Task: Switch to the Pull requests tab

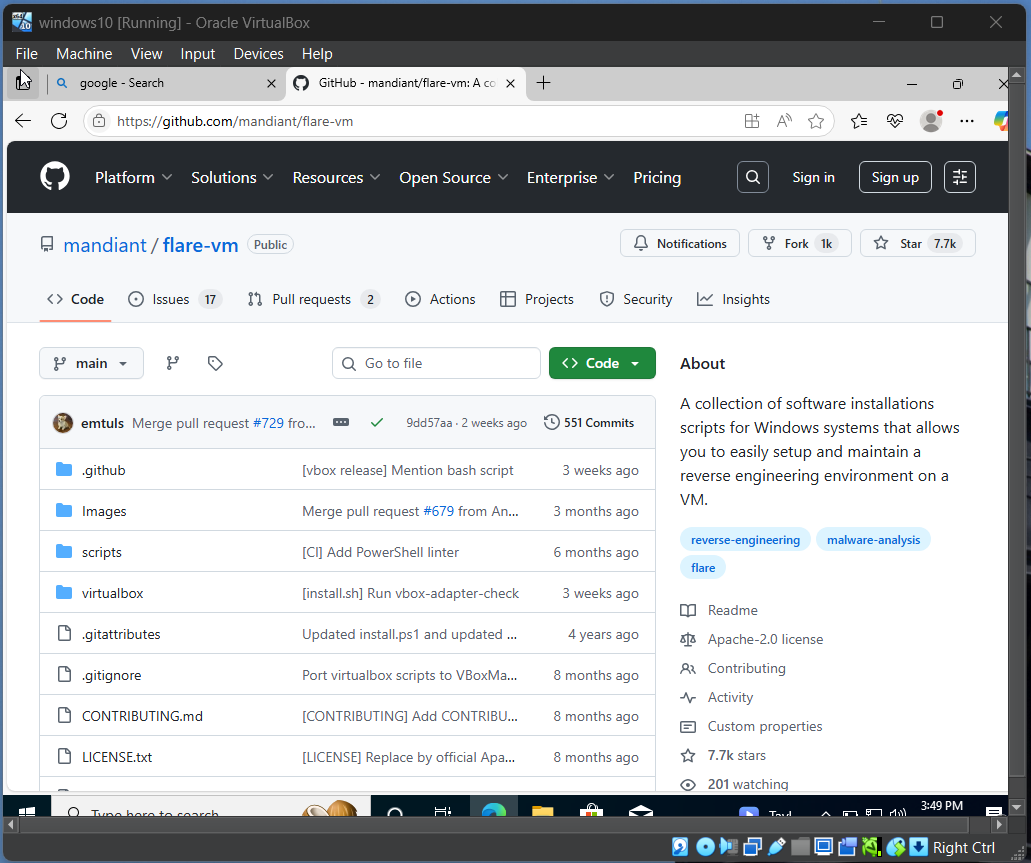Action: coord(314,299)
